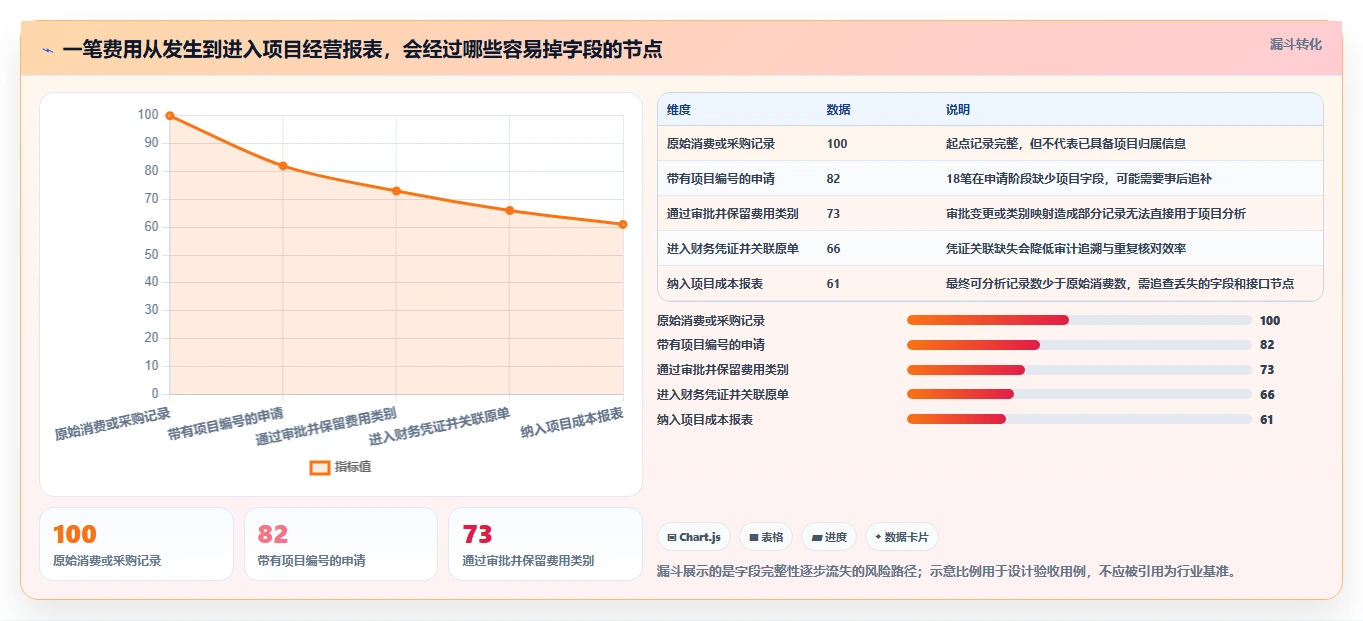Image resolution: width=1363 pixels, height=621 pixels.
Task: Select the Chart.js chip
Action: [x=694, y=537]
